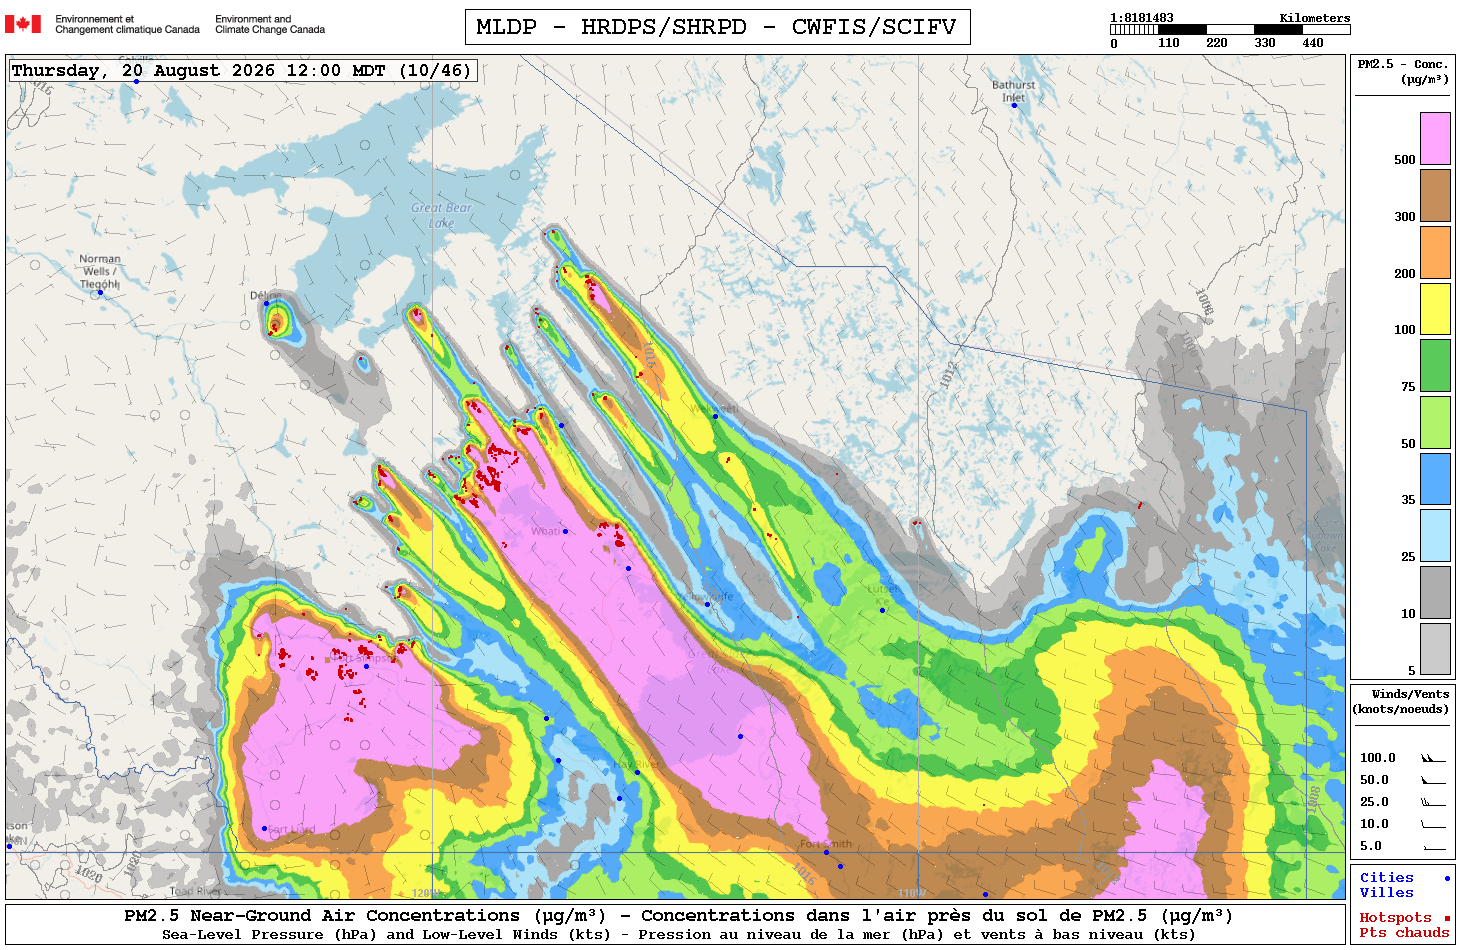
Task: Click the blue city dot at Bathurst Inlet
Action: 1014,105
